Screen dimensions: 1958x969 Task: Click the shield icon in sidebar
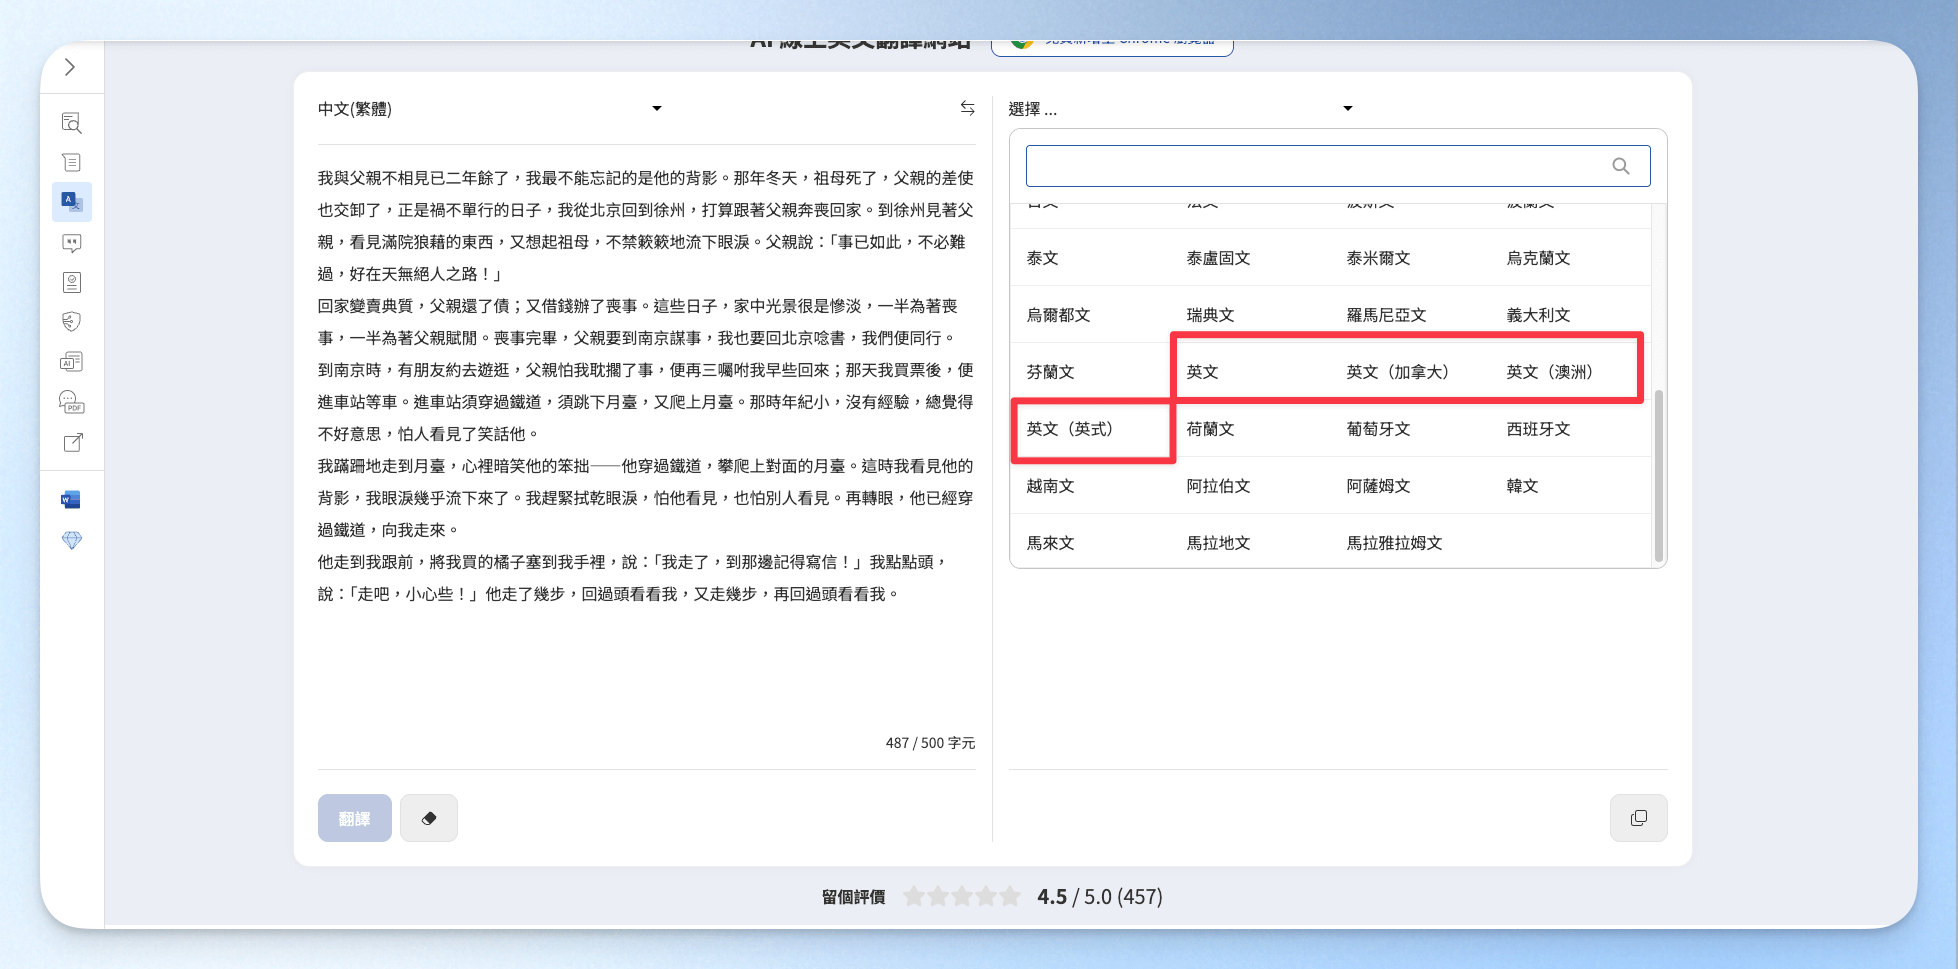(72, 322)
